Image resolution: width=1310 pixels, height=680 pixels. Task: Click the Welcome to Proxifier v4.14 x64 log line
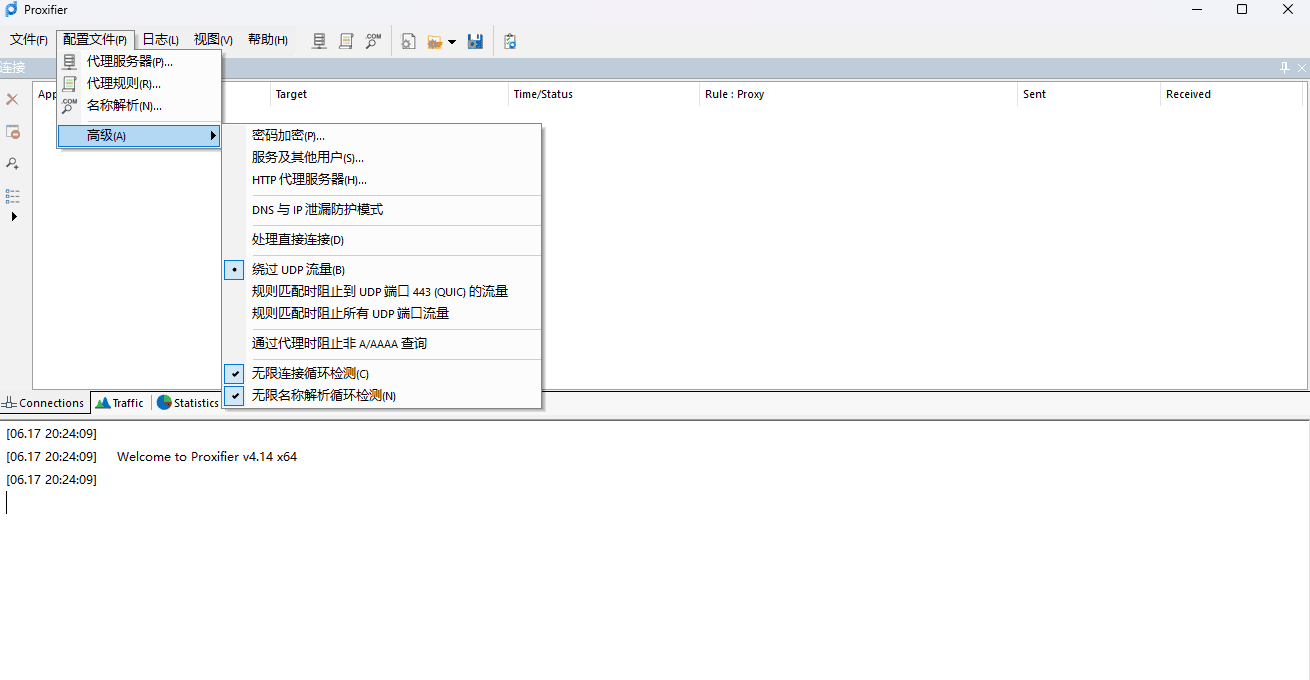207,457
